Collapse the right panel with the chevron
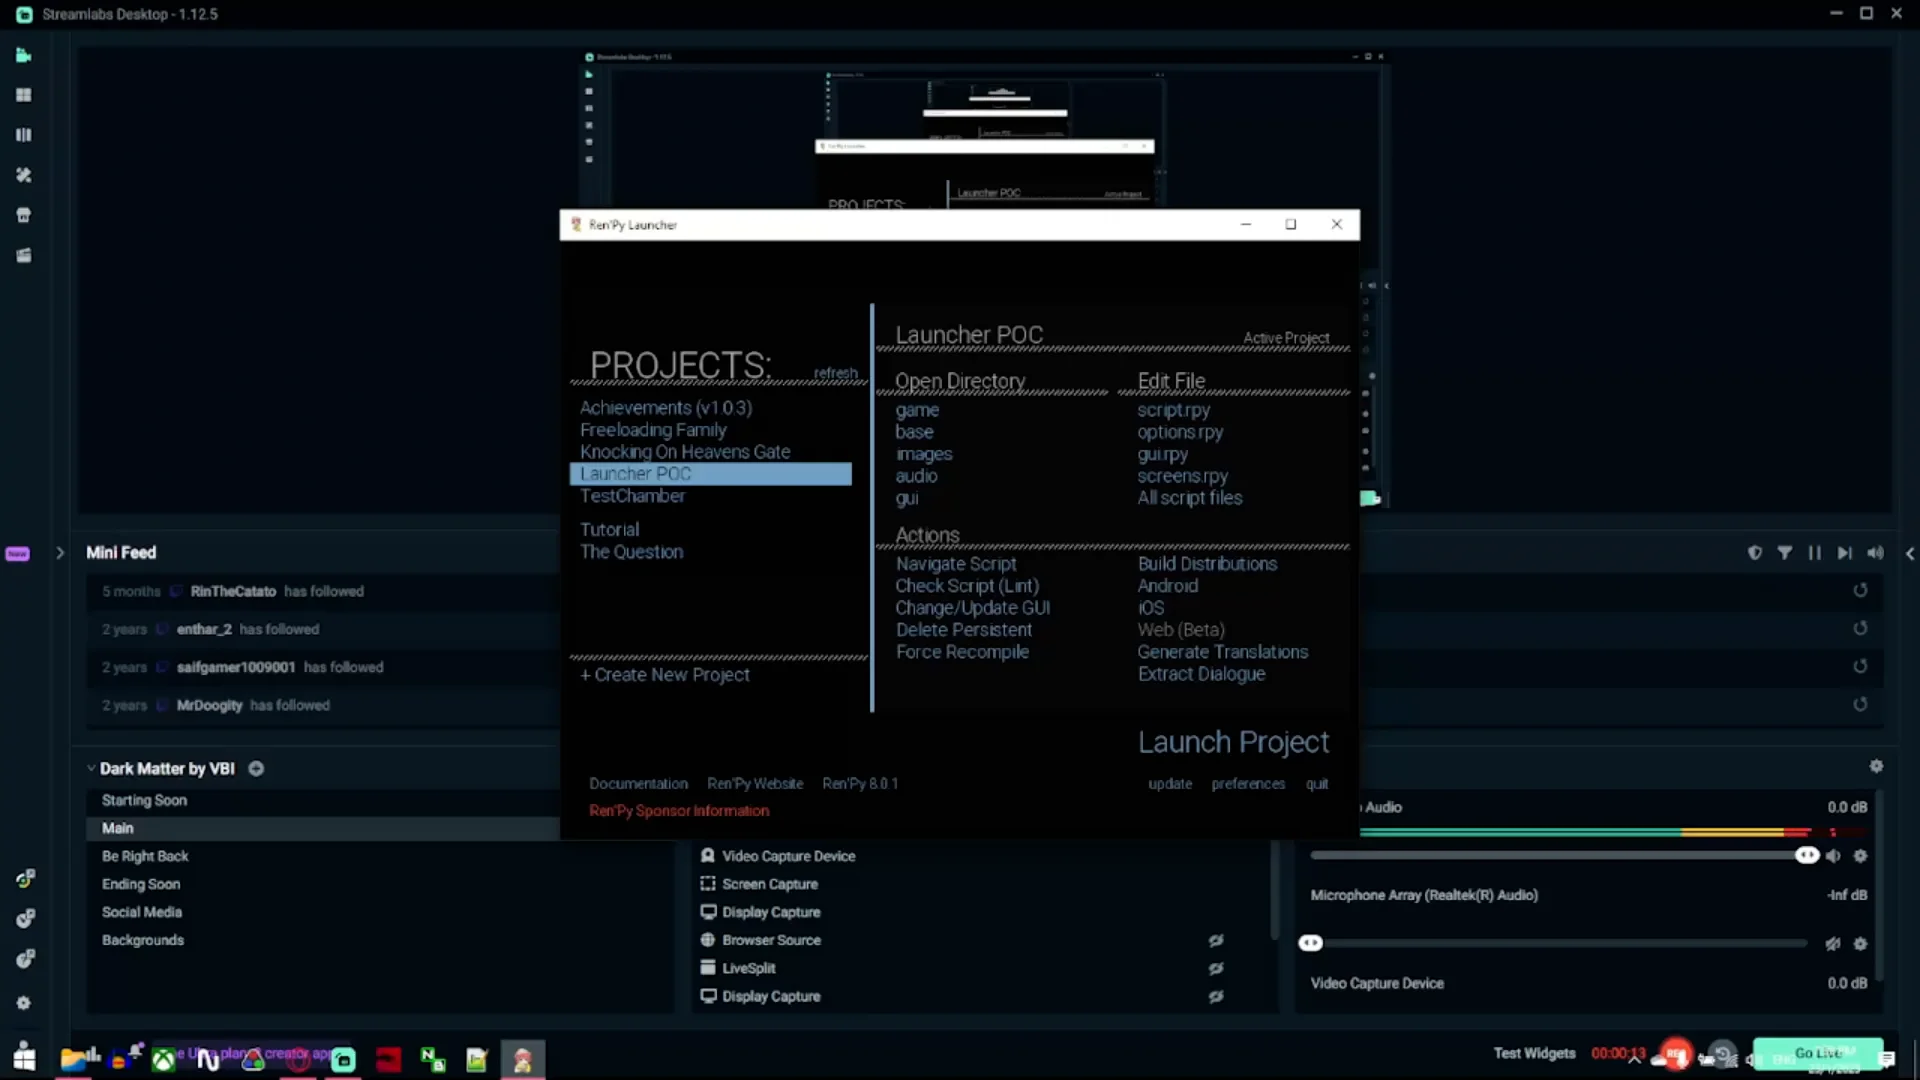1920x1080 pixels. [x=1910, y=553]
